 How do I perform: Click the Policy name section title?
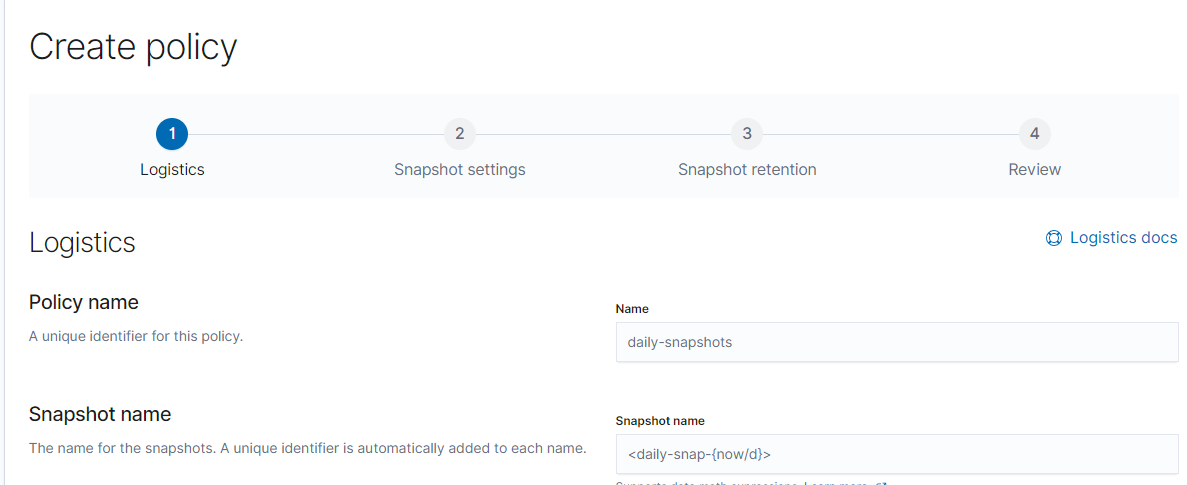[x=84, y=303]
